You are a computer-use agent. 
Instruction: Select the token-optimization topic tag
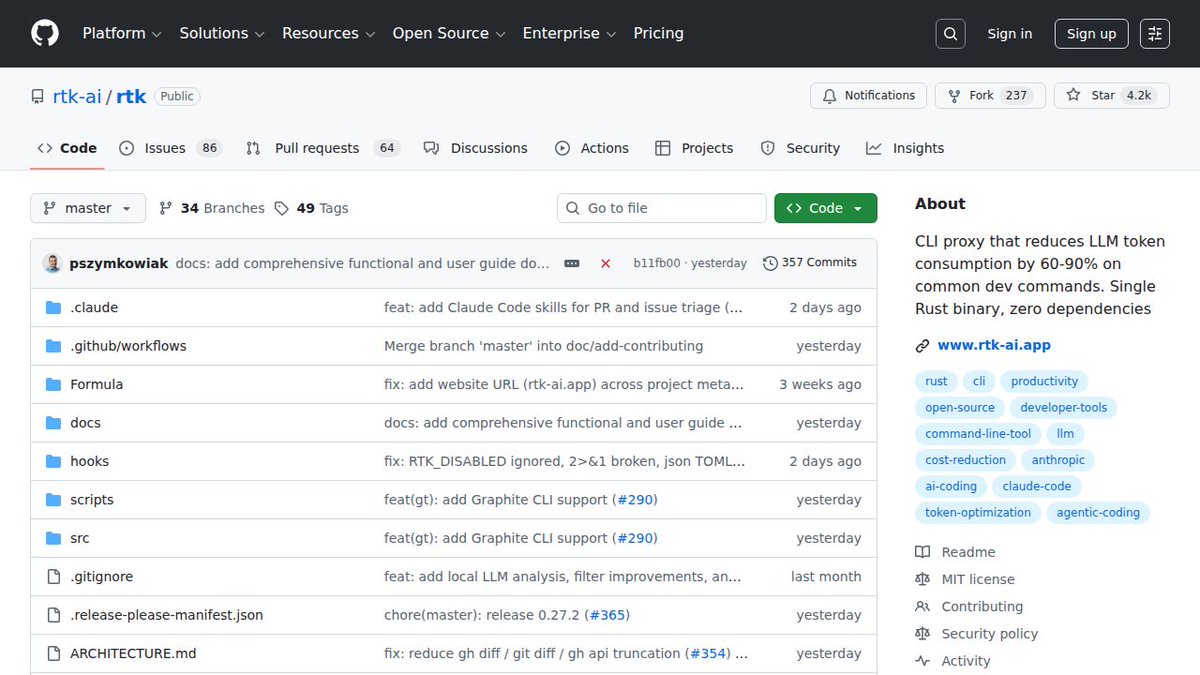click(x=978, y=512)
